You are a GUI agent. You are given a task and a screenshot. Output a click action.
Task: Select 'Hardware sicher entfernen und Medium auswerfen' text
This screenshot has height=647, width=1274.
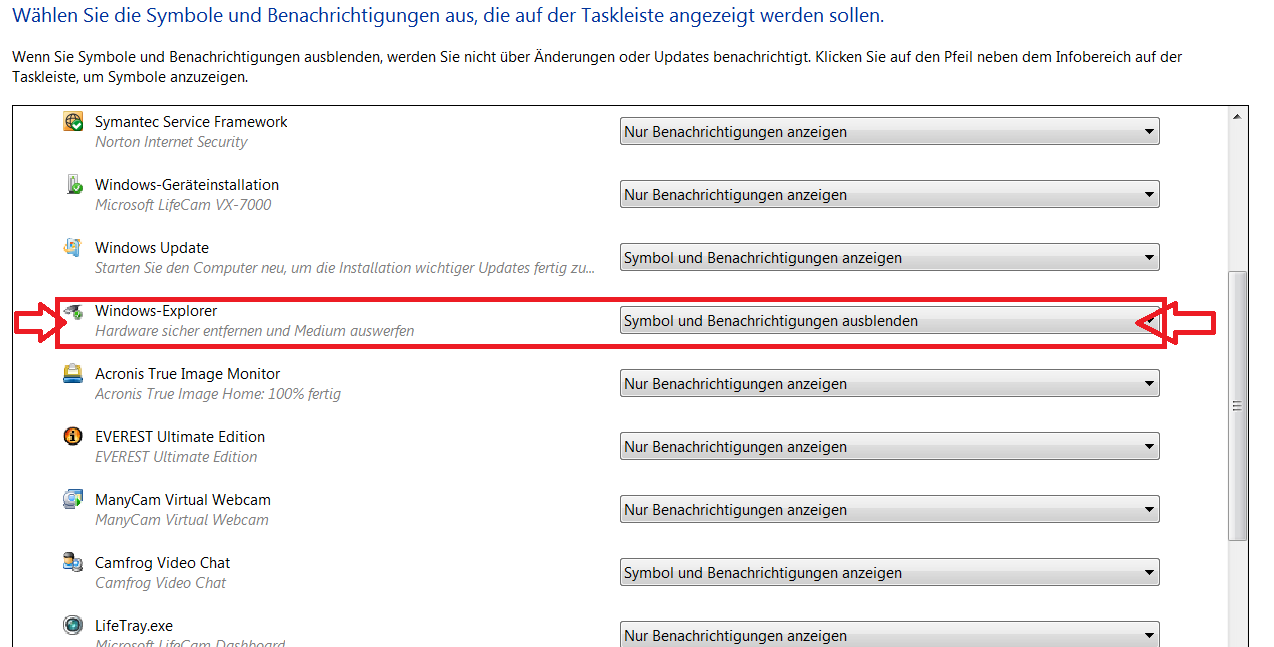tap(254, 331)
